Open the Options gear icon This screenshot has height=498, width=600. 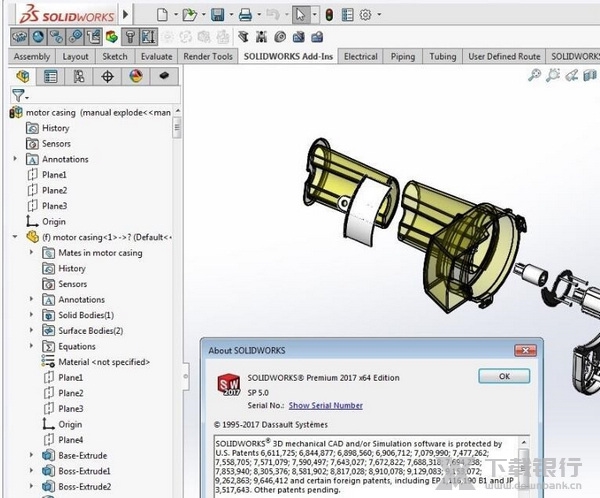365,15
